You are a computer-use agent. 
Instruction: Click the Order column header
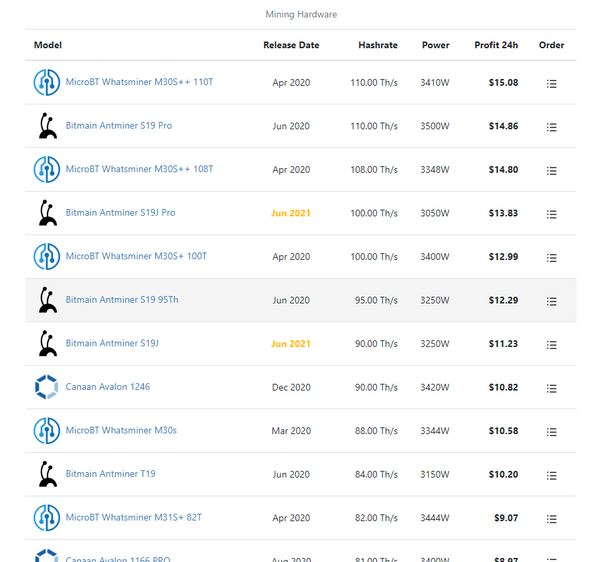551,45
